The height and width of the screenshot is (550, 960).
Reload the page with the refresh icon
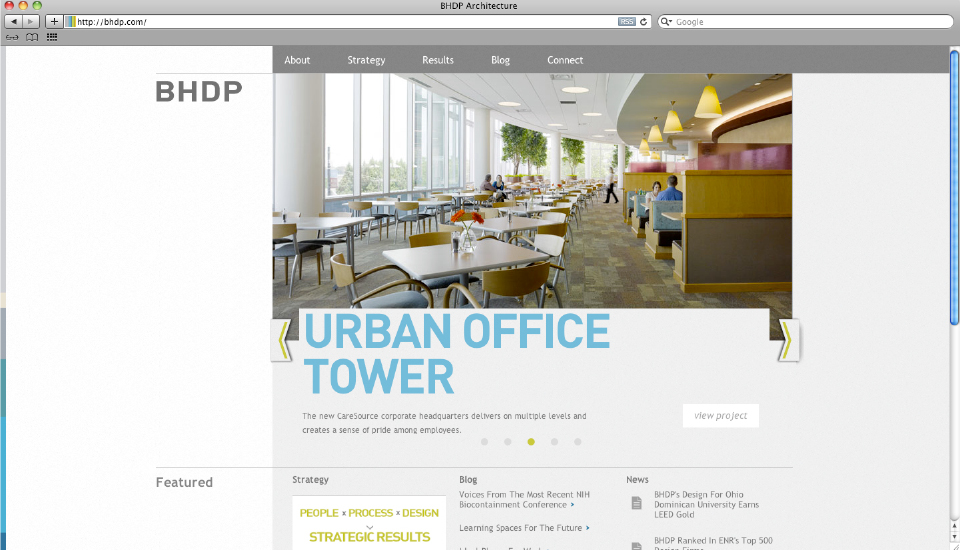click(x=644, y=21)
